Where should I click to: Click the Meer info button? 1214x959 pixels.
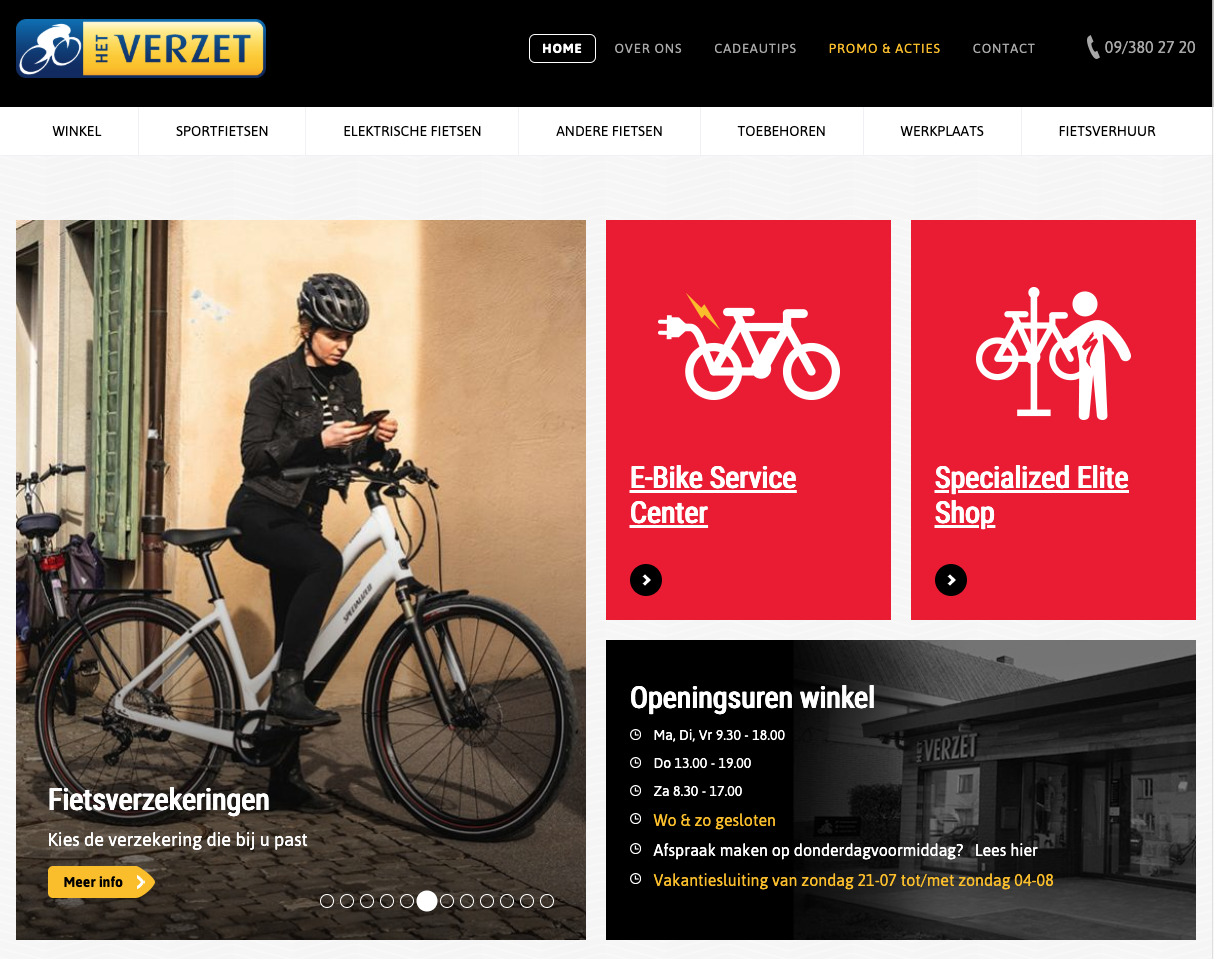[101, 882]
